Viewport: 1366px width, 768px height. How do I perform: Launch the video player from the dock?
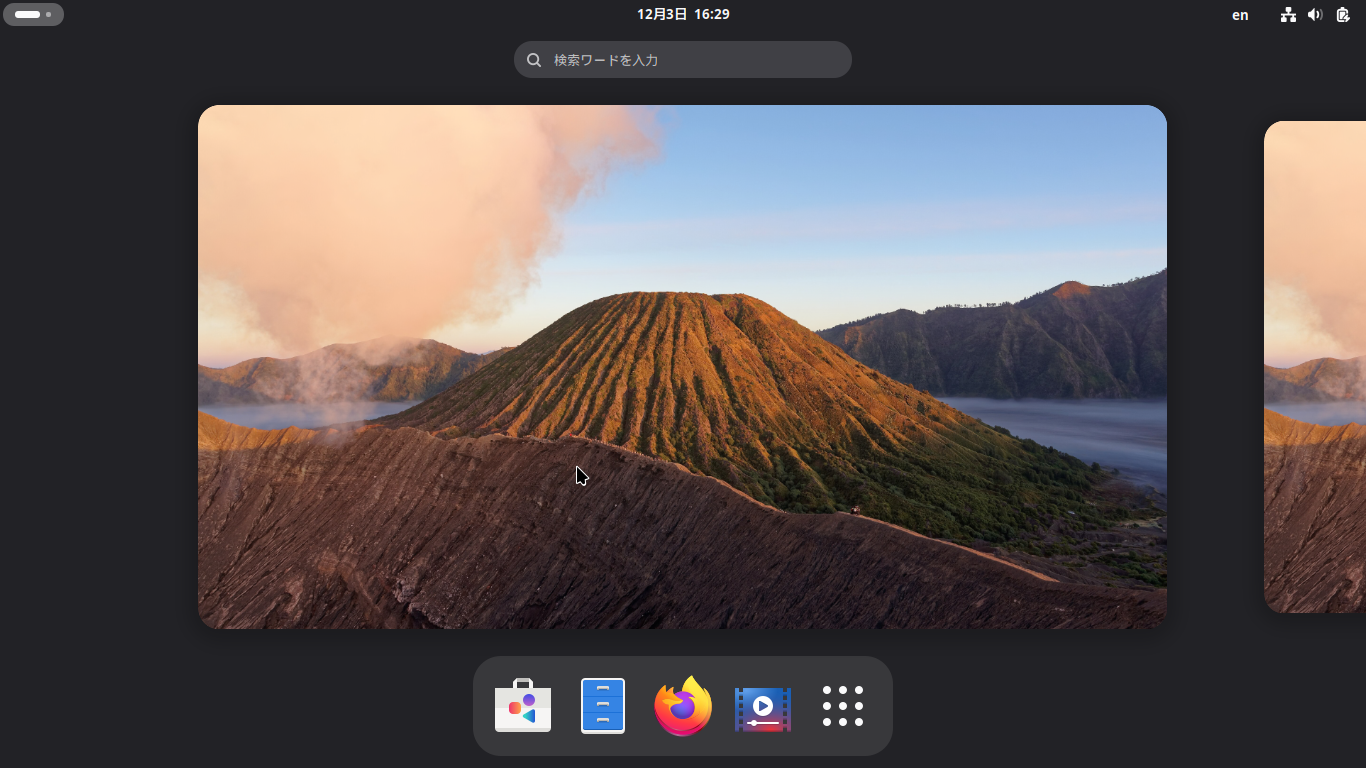[x=763, y=707]
